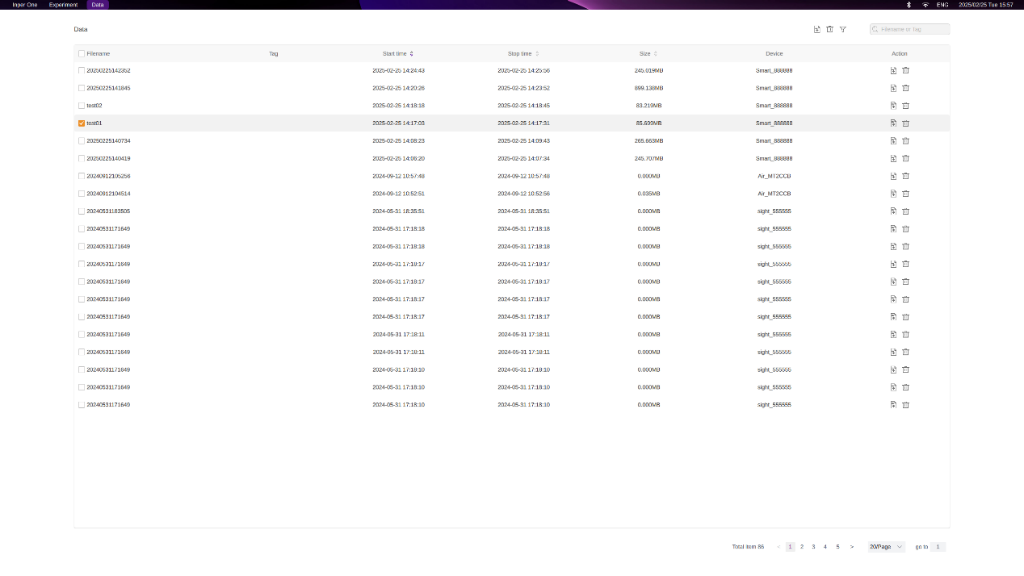The width and height of the screenshot is (1024, 576).
Task: Click the export icon in the Data toolbar
Action: 816,29
